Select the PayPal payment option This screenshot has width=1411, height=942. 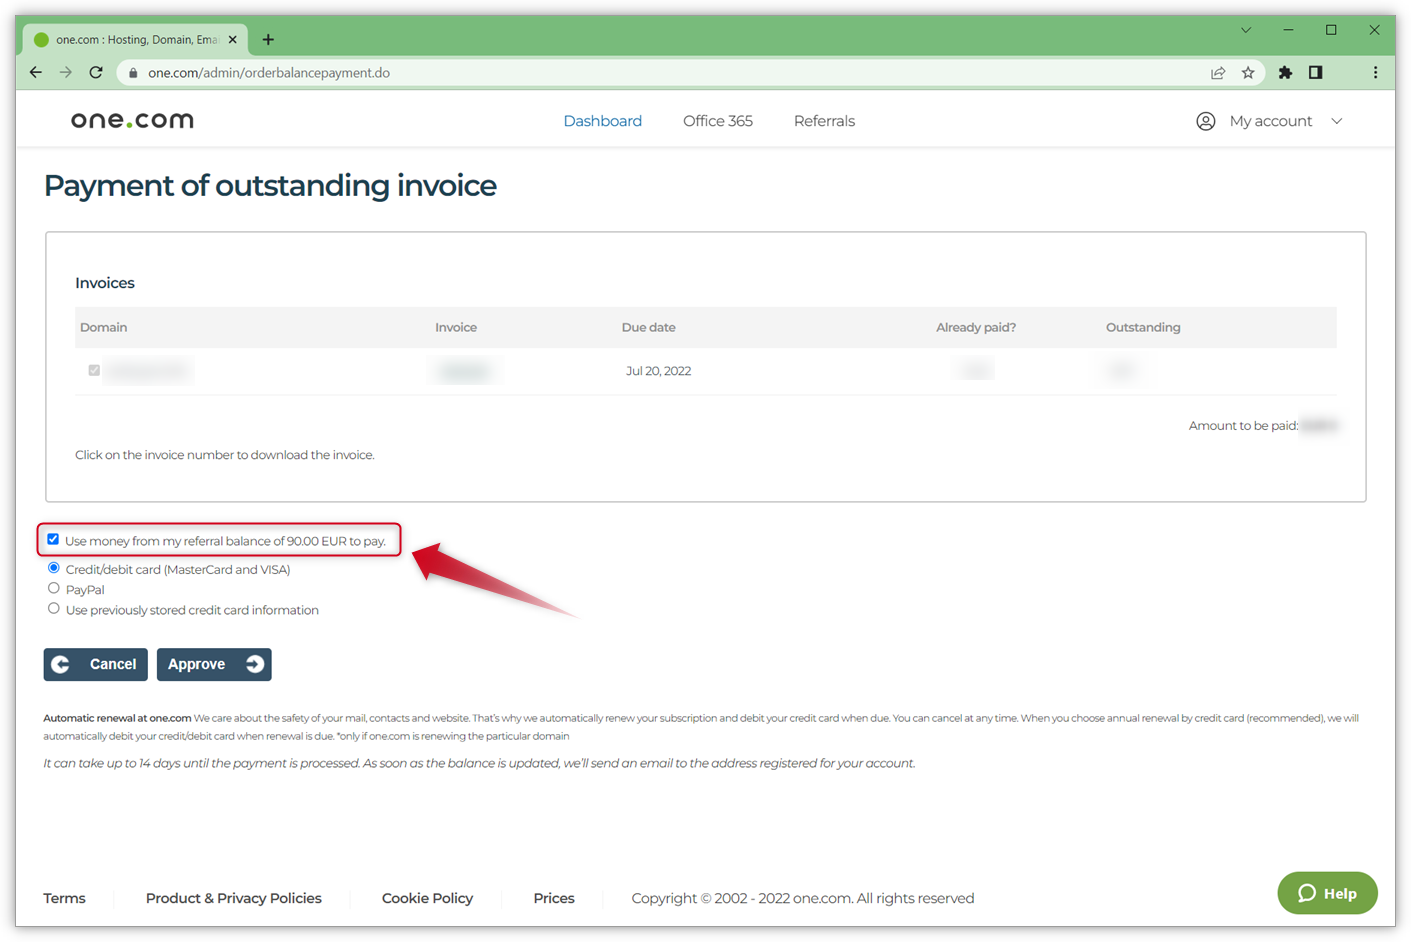54,589
